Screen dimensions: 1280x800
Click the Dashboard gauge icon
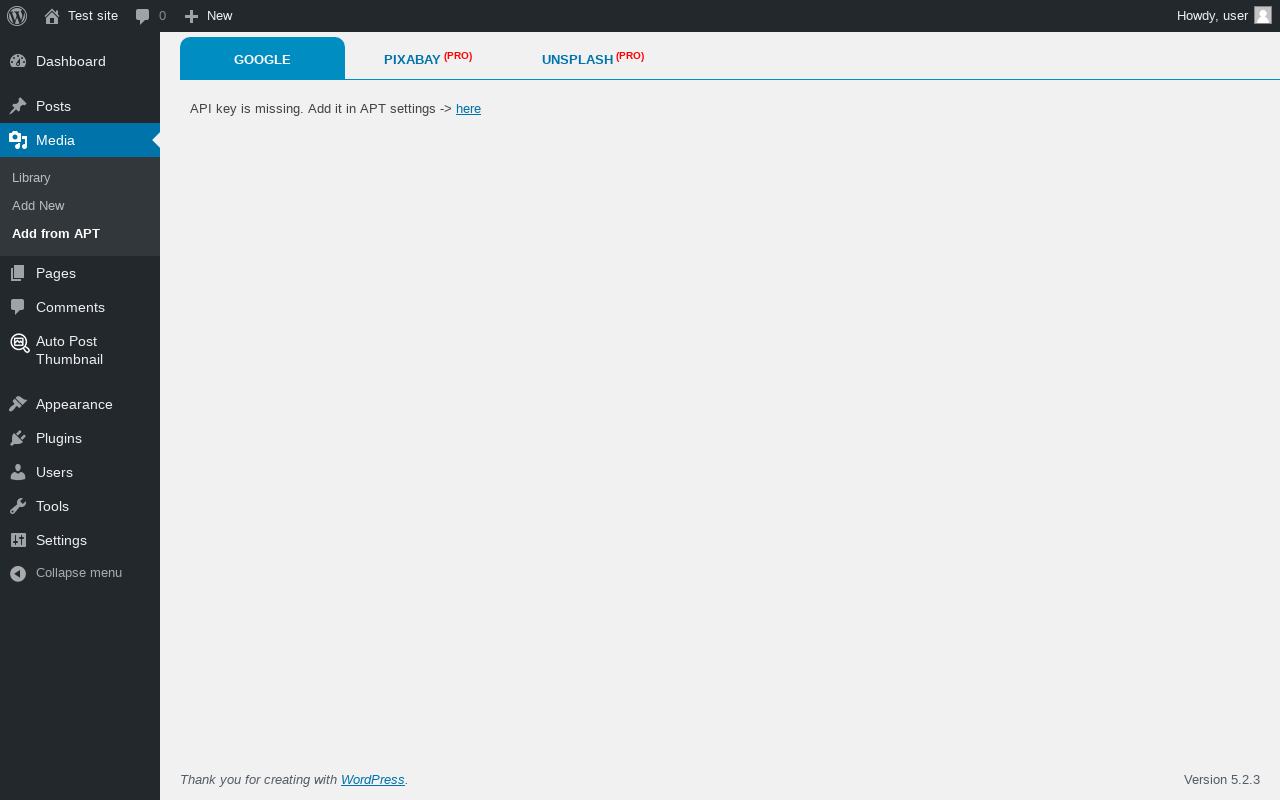click(18, 61)
